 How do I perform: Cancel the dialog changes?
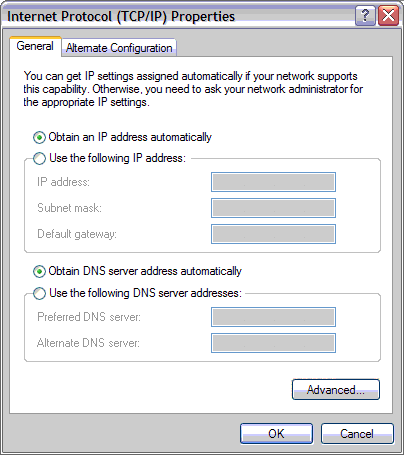click(357, 434)
